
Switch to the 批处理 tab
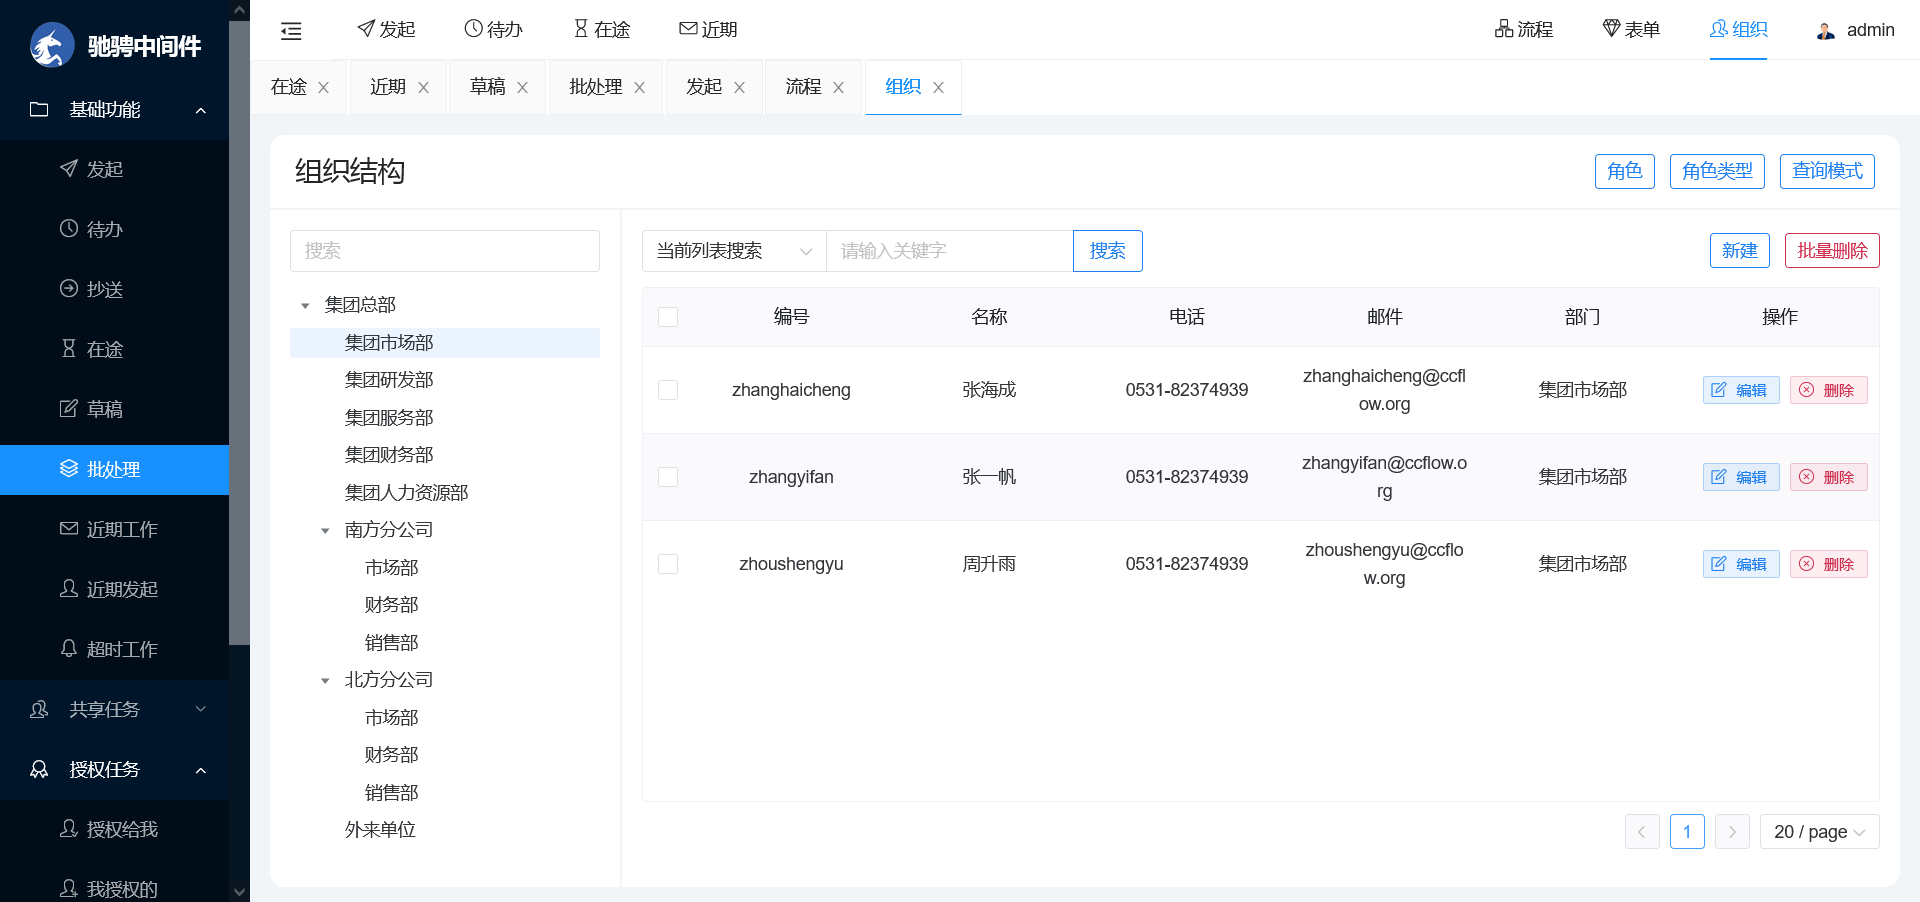click(x=596, y=87)
